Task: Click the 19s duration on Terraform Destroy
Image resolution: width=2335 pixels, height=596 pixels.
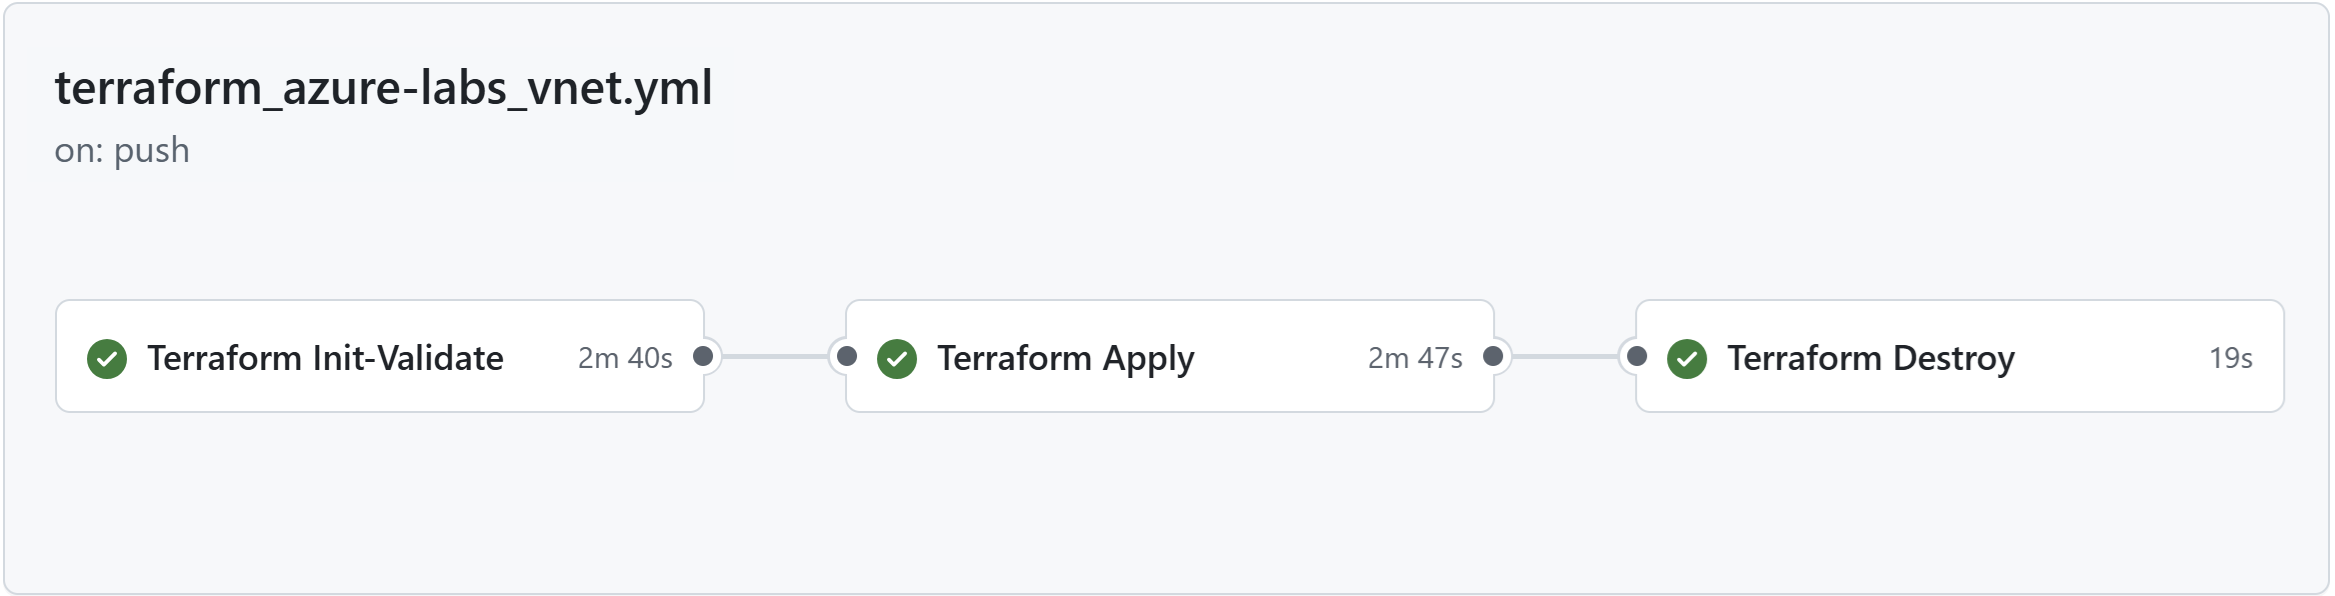Action: pos(2230,358)
